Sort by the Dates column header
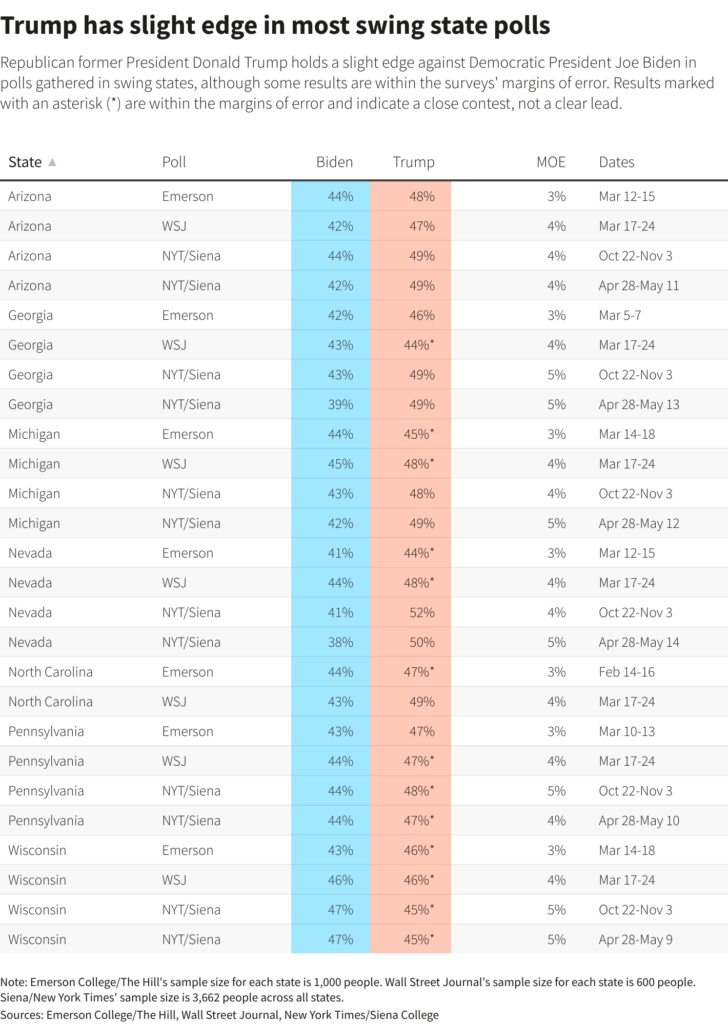Image resolution: width=728 pixels, height=1024 pixels. tap(616, 162)
